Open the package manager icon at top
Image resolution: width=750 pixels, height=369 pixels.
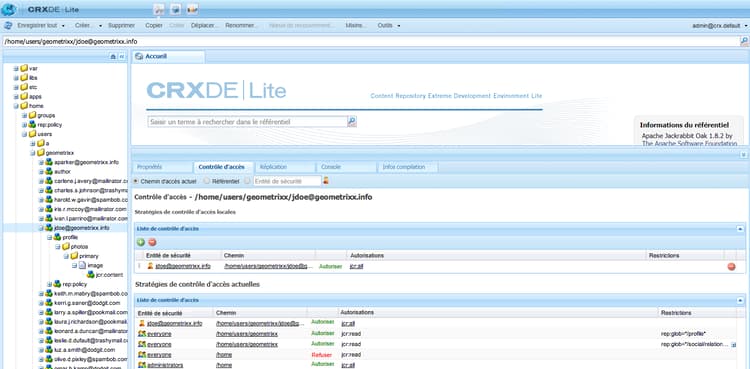(176, 9)
